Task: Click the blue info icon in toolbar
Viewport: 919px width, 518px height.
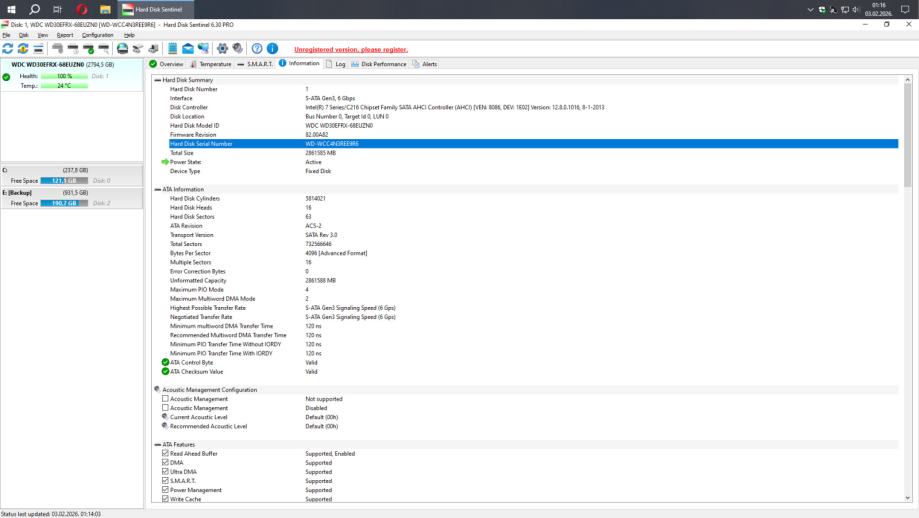Action: point(272,48)
